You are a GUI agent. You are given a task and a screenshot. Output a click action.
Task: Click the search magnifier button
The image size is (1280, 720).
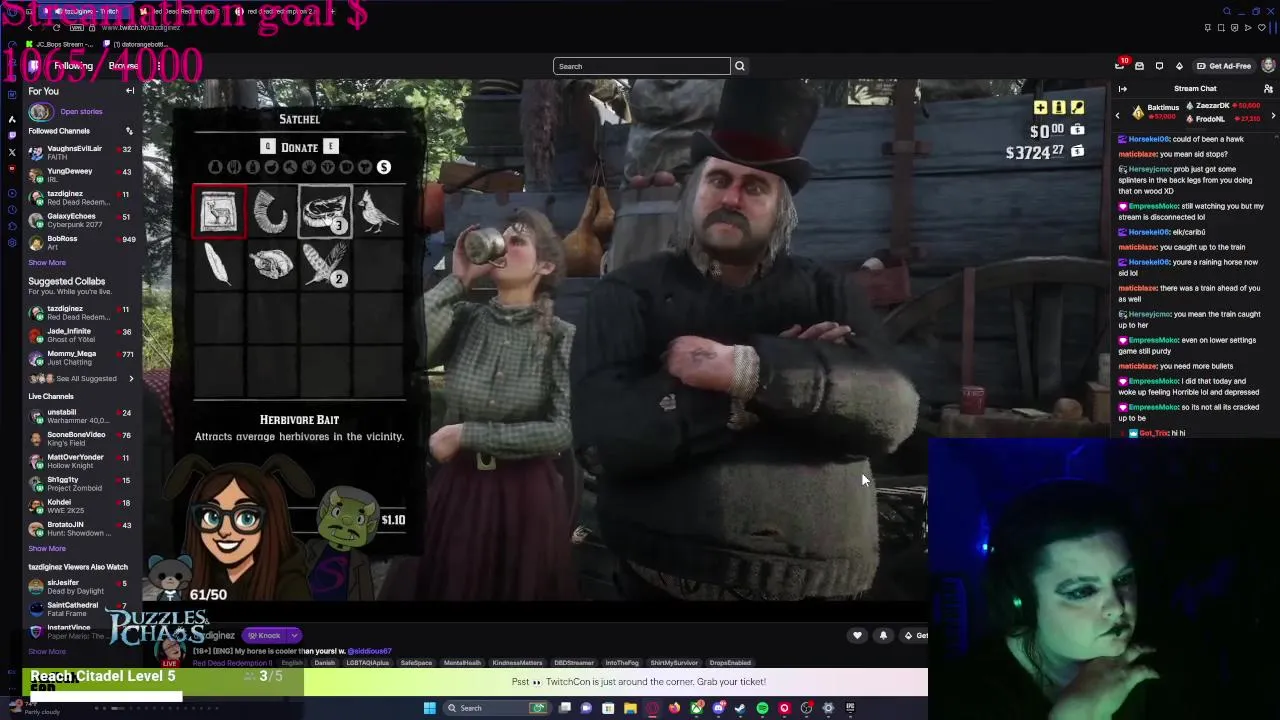coord(740,66)
